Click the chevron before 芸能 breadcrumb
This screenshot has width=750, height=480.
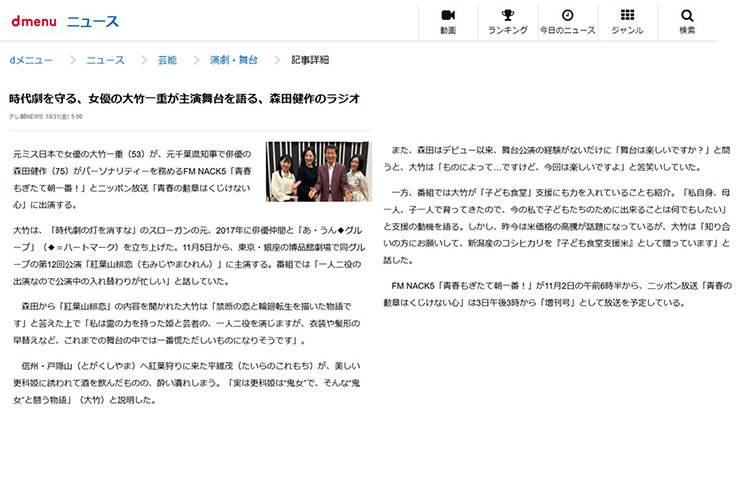[x=141, y=61]
